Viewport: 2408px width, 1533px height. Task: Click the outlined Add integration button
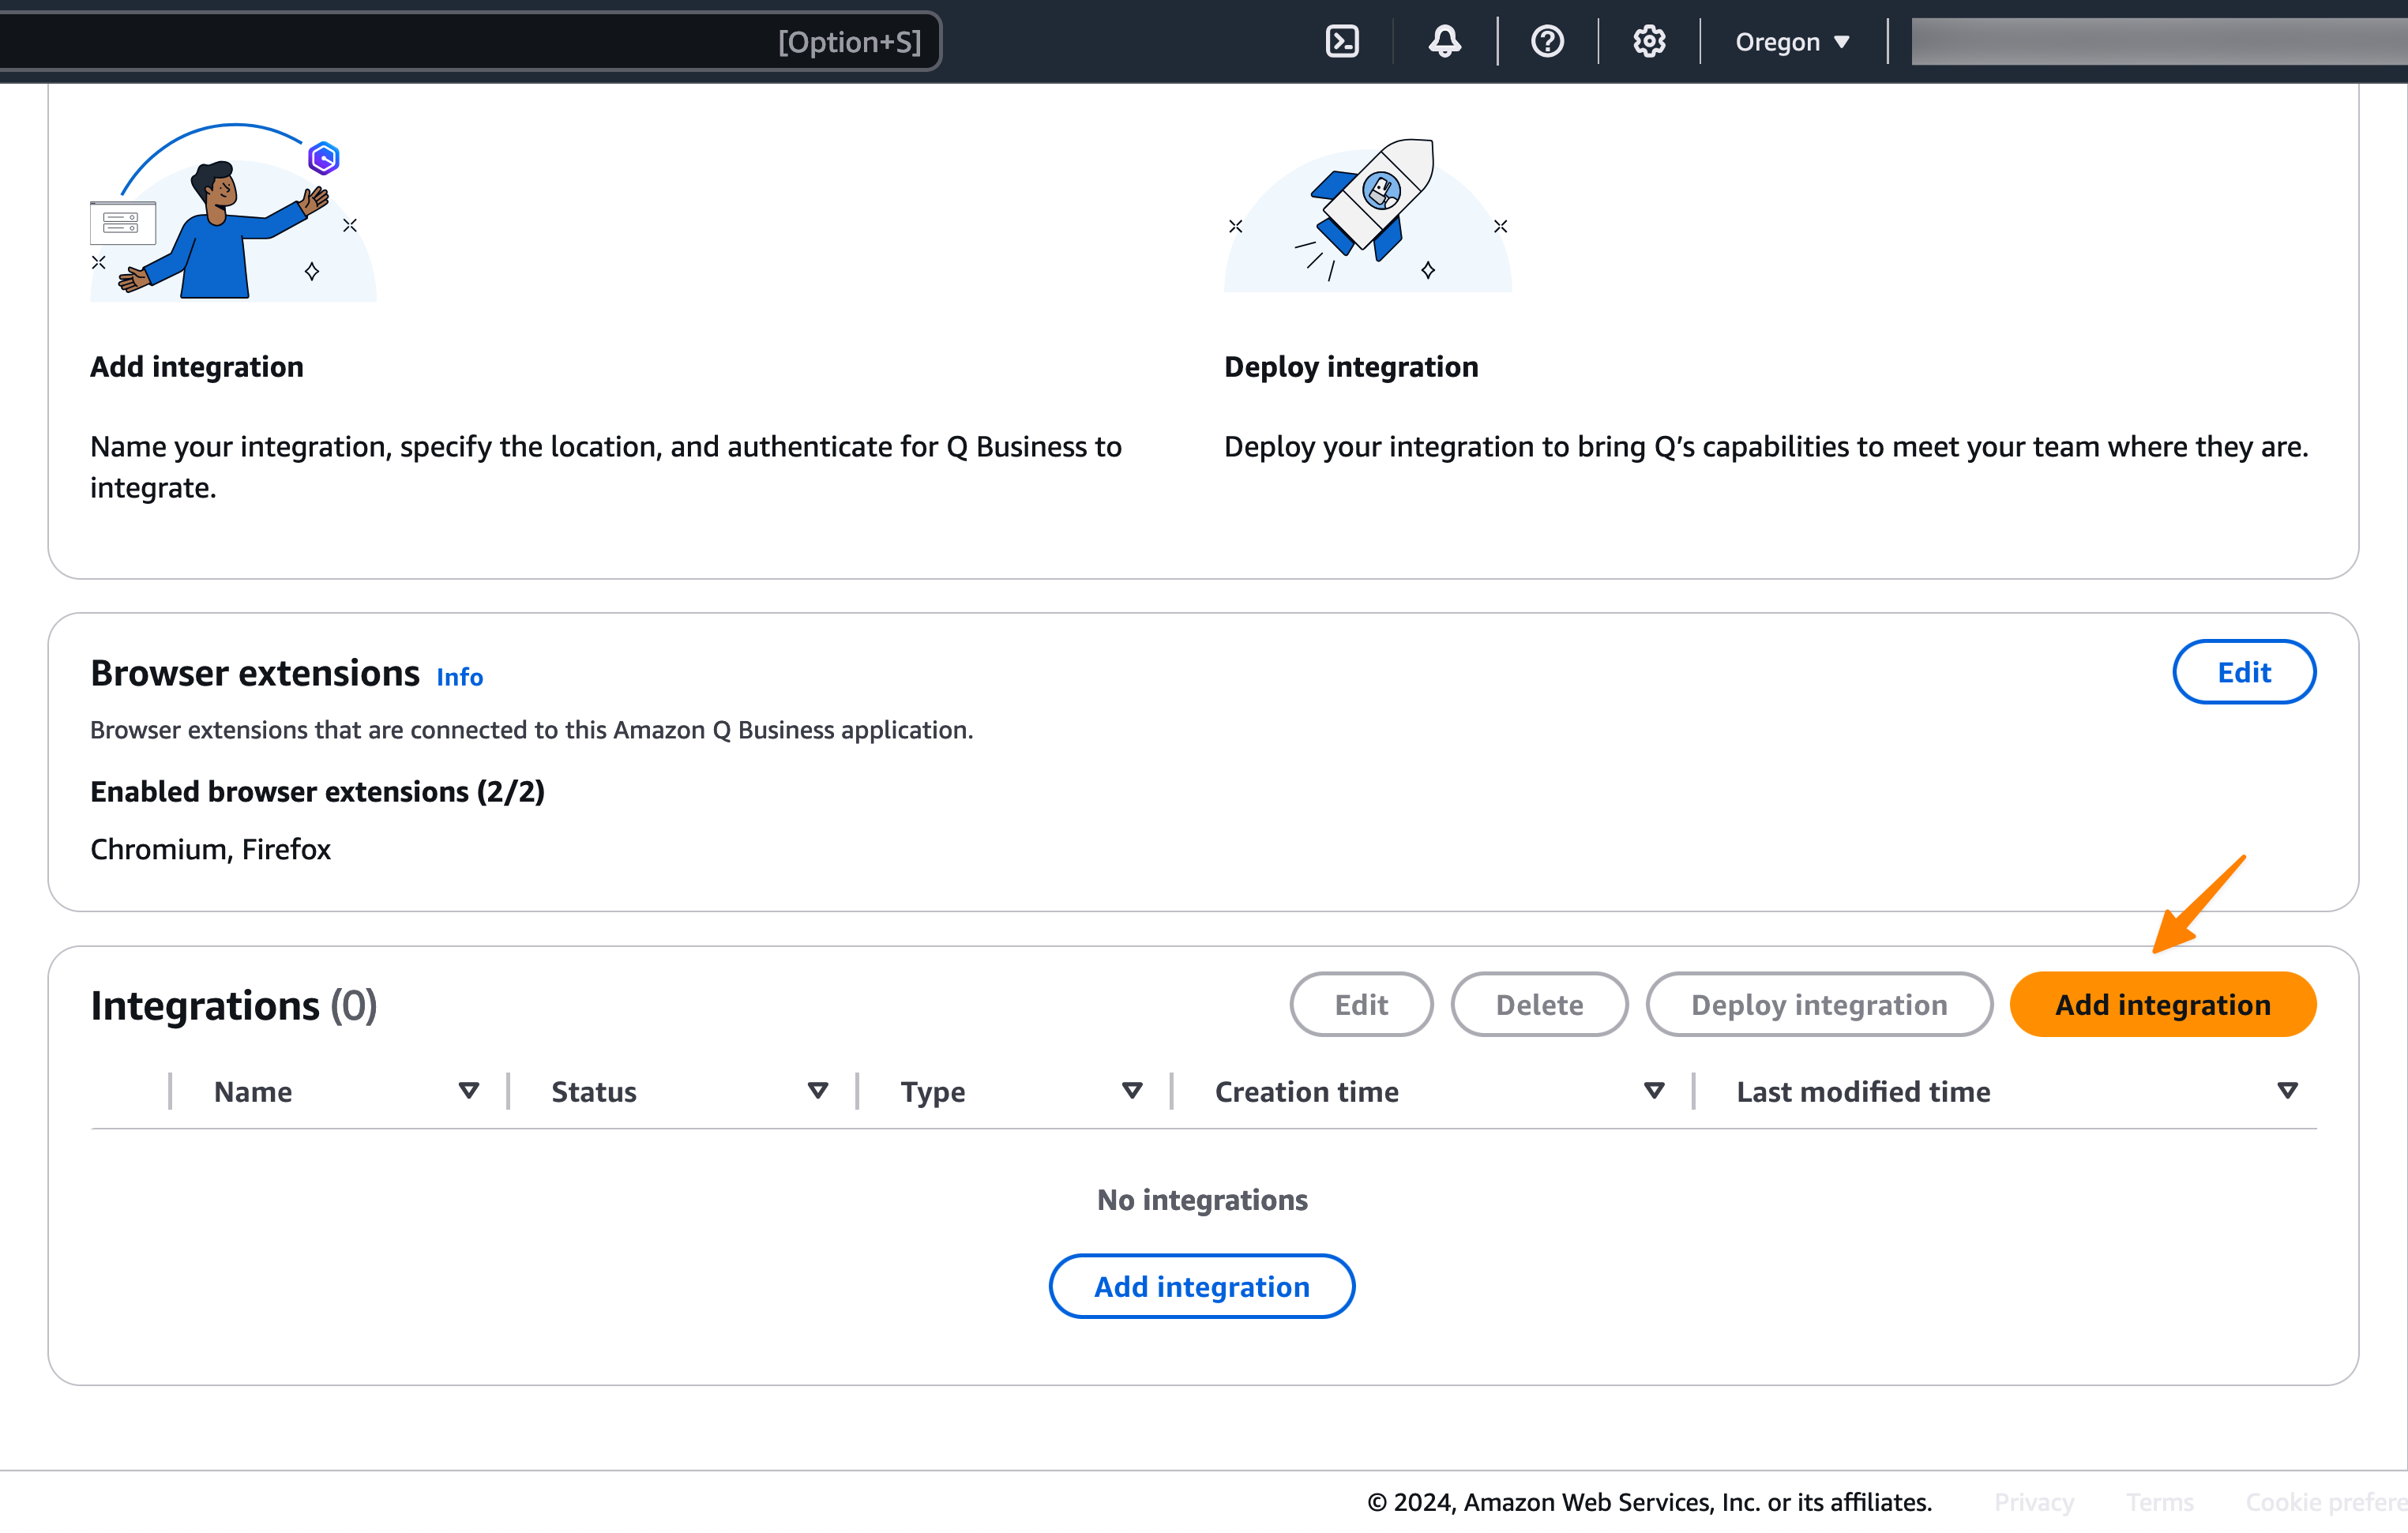[x=1201, y=1286]
